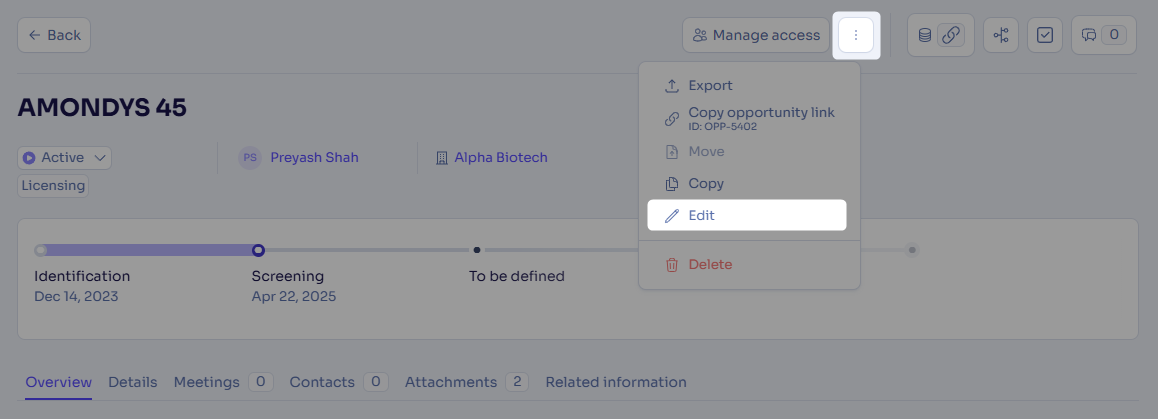Viewport: 1158px width, 419px height.
Task: Click the chain link icon button
Action: click(x=951, y=35)
